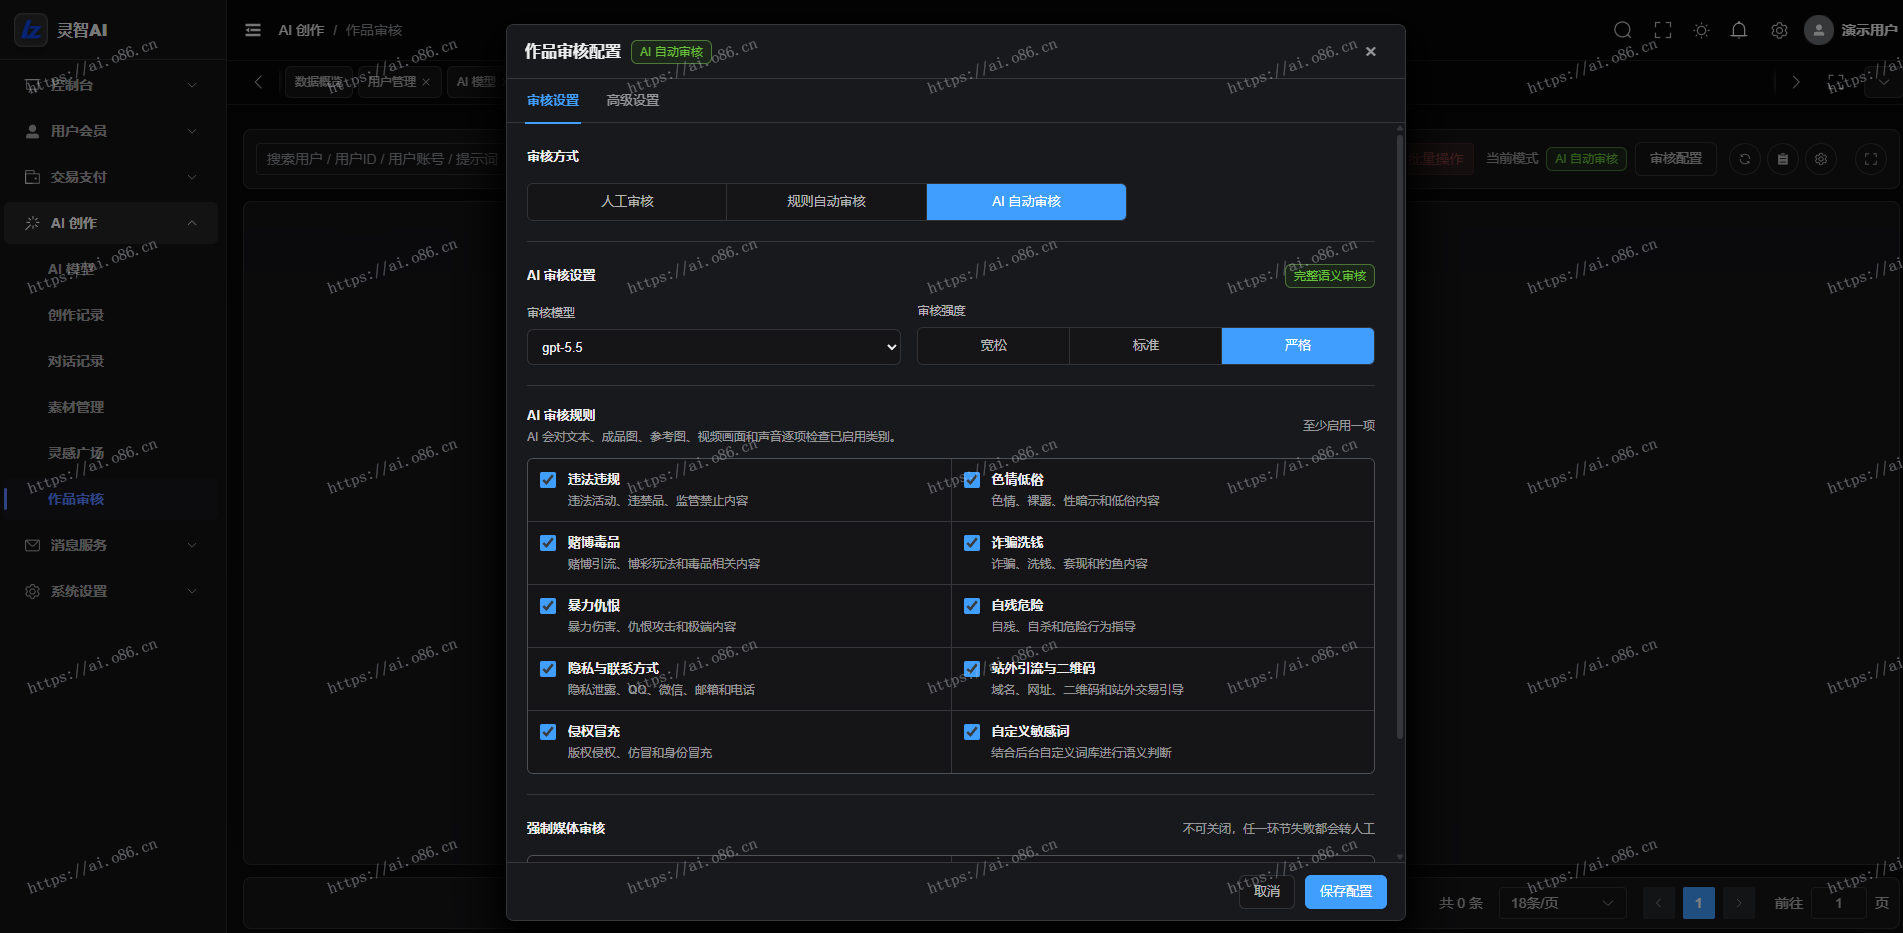Select 人工审核 review method
1903x933 pixels.
(x=627, y=202)
